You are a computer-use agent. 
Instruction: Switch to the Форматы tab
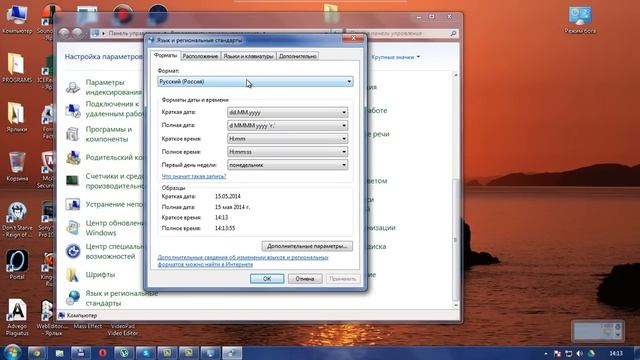coord(165,55)
